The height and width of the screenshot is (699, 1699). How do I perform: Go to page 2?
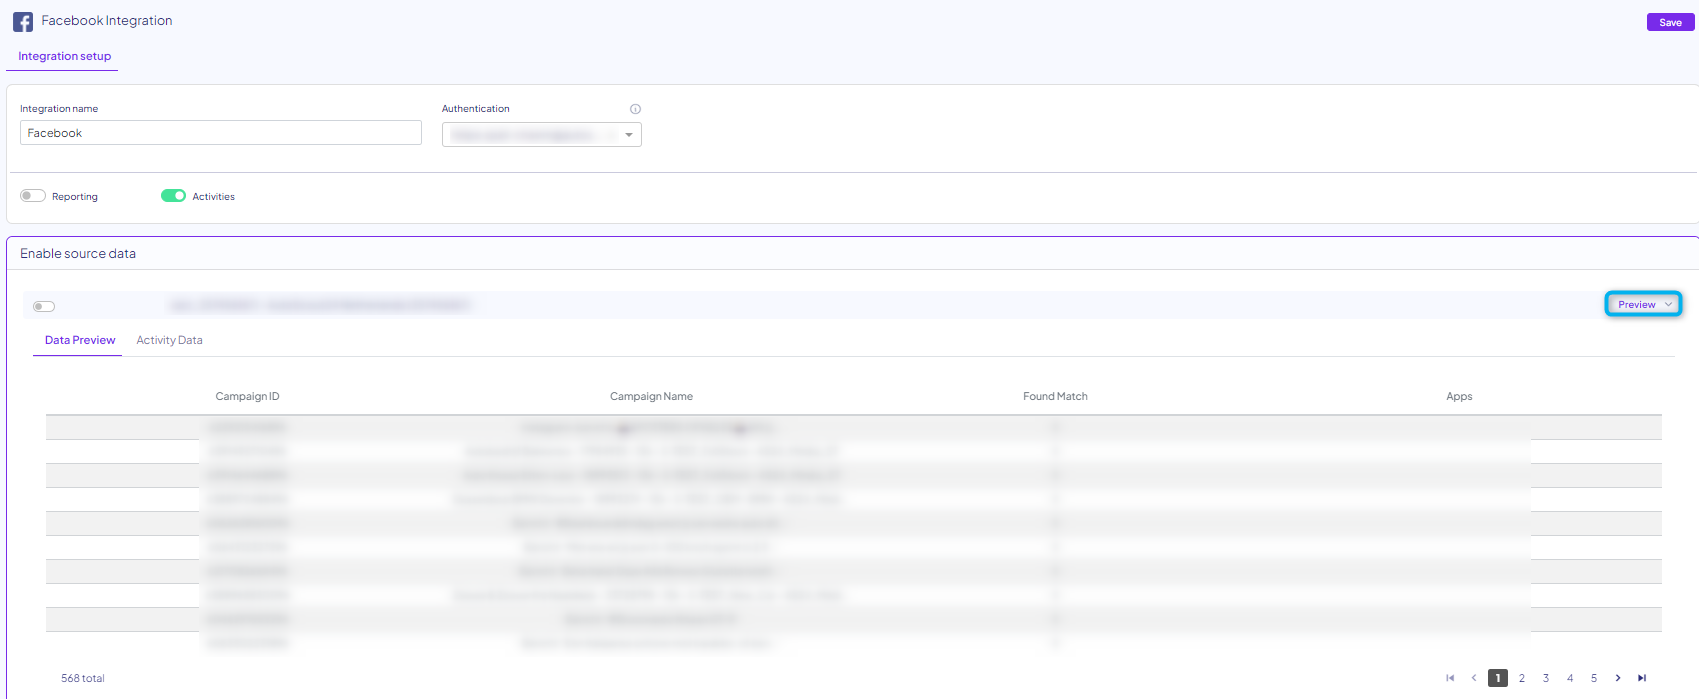click(1522, 678)
